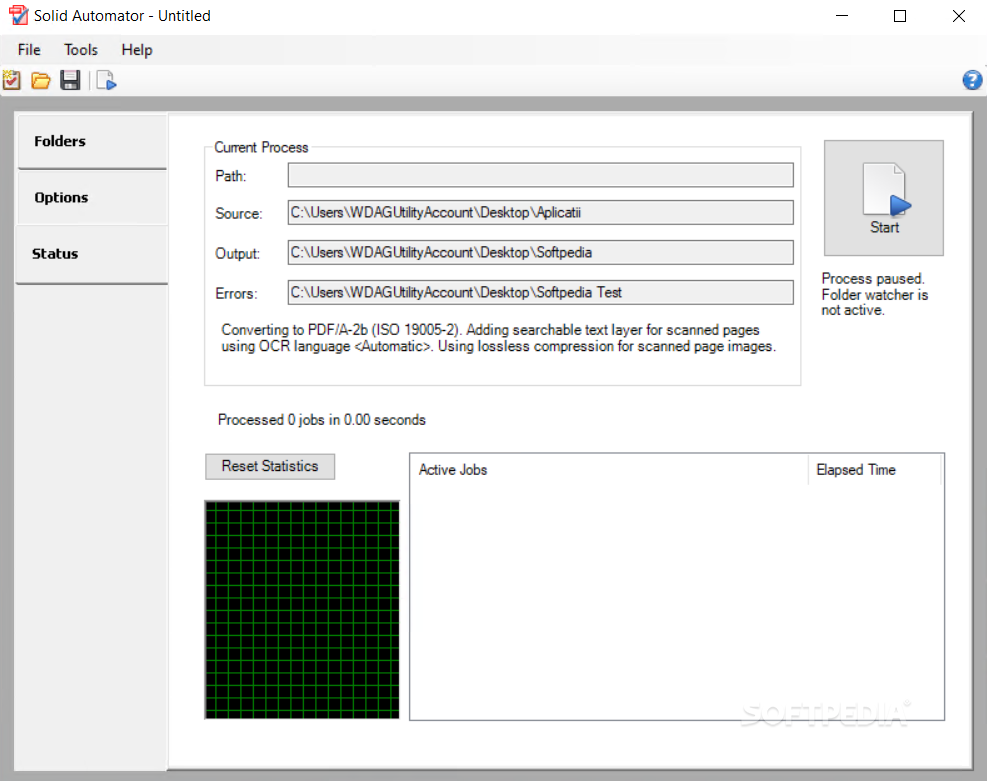This screenshot has height=781, width=987.
Task: Minimize the Solid Automator window
Action: coord(842,16)
